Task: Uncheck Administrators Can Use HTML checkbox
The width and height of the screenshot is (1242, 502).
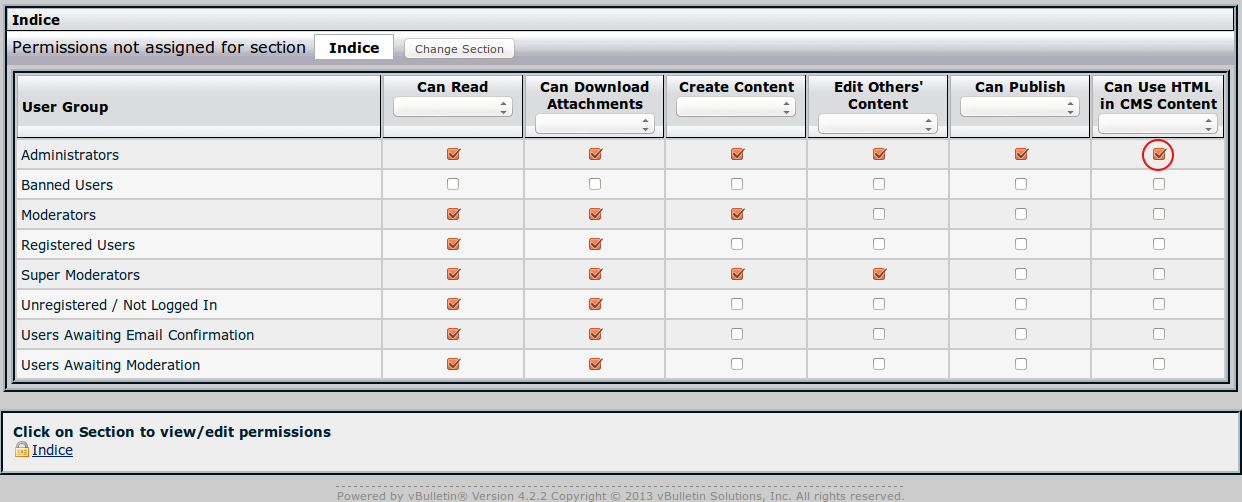Action: pyautogui.click(x=1159, y=154)
